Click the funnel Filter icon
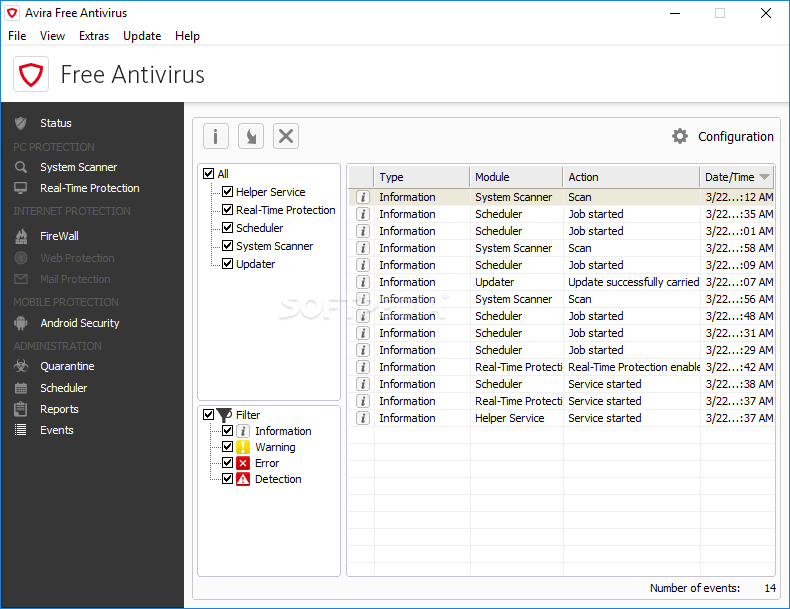This screenshot has width=790, height=609. pos(224,415)
